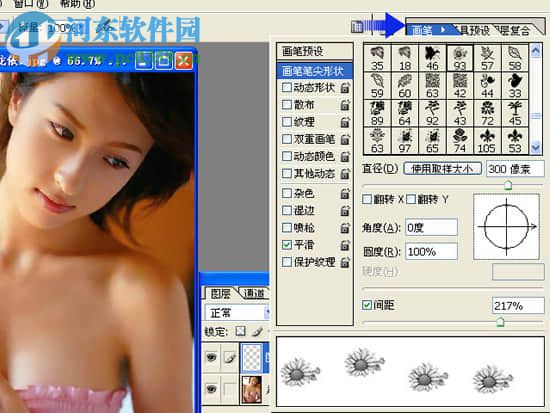Click the 角度 angle field showing 0度
This screenshot has height=413, width=550.
point(431,227)
